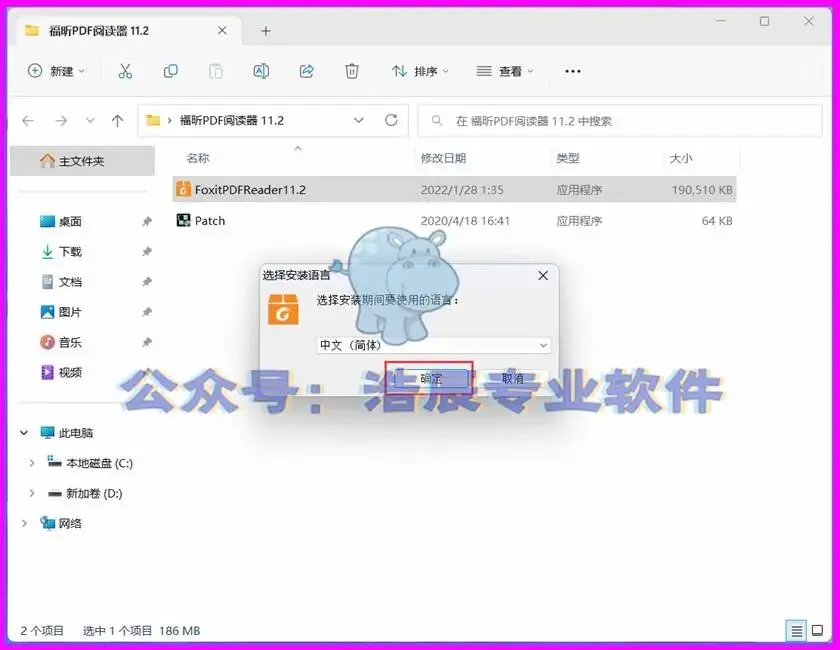Sort by 修改日期 column header
The height and width of the screenshot is (650, 840).
443,158
